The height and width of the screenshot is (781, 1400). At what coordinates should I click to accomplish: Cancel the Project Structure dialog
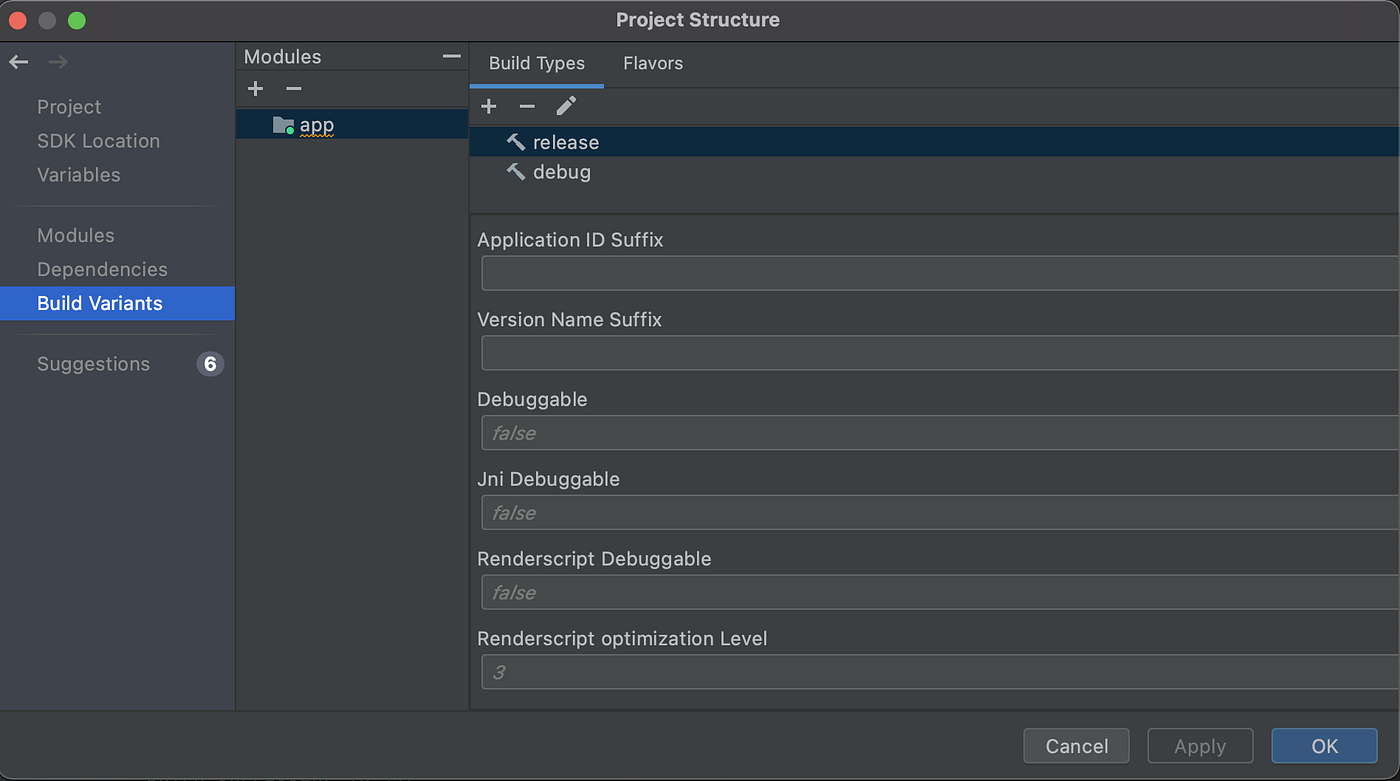tap(1076, 746)
